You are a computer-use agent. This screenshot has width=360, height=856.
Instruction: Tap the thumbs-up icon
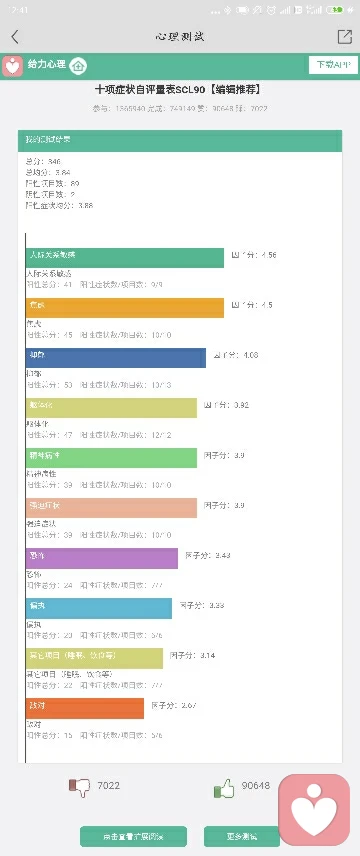[x=225, y=788]
